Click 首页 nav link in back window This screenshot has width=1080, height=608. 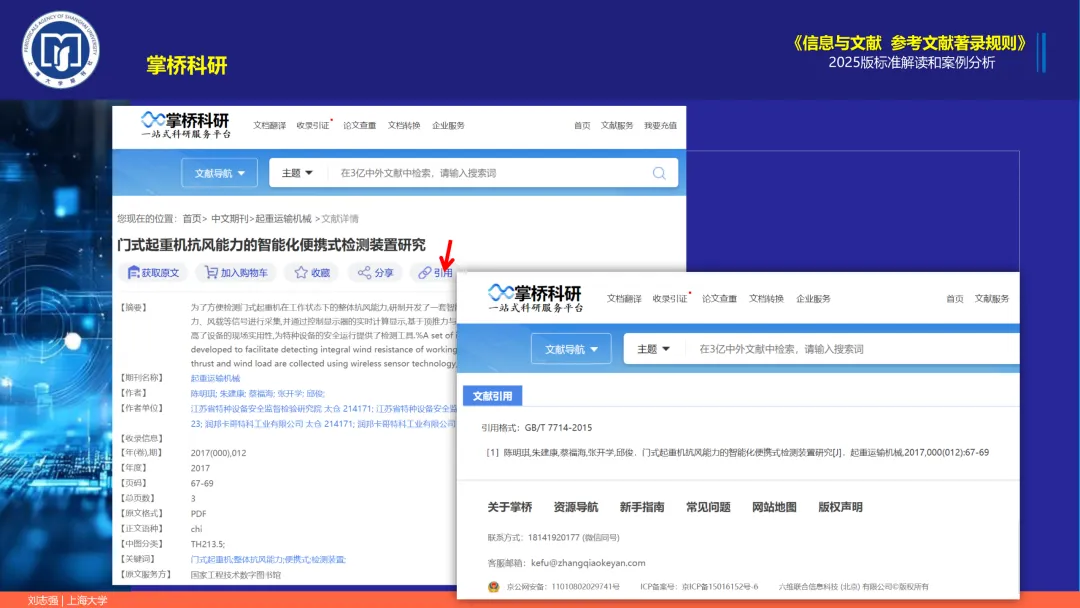(582, 125)
